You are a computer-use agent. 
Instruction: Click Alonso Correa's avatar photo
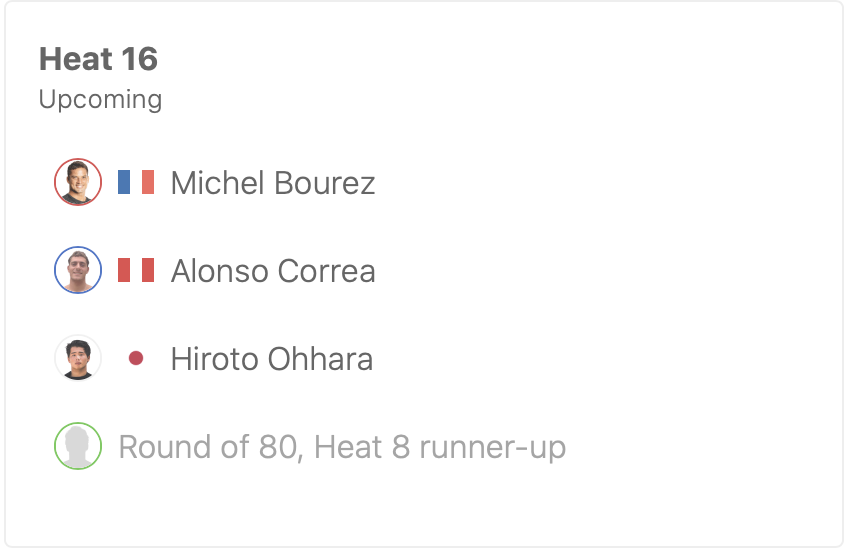point(78,270)
